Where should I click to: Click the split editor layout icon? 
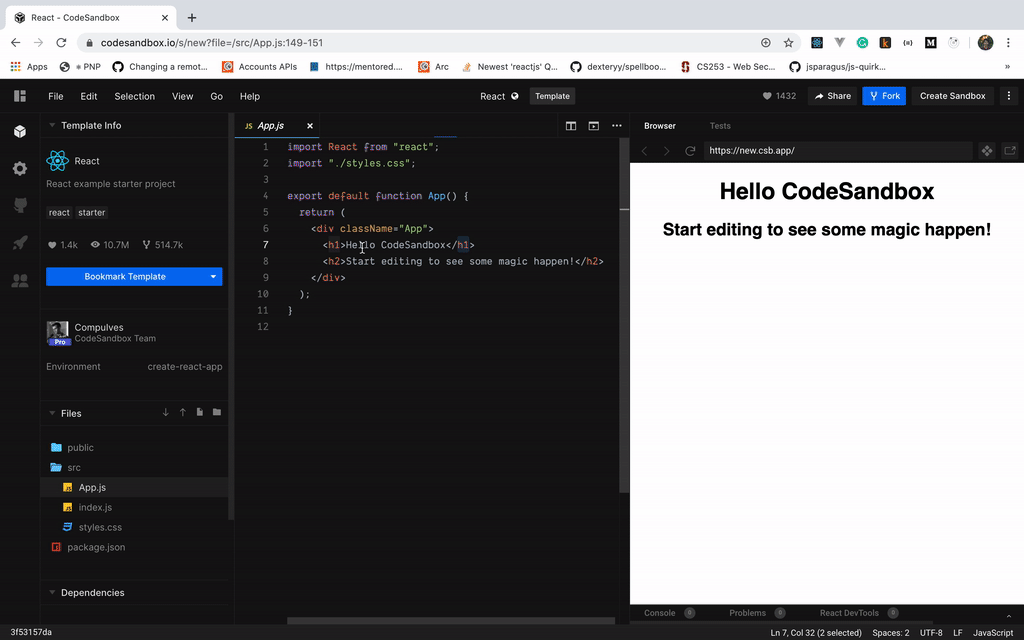tap(571, 126)
